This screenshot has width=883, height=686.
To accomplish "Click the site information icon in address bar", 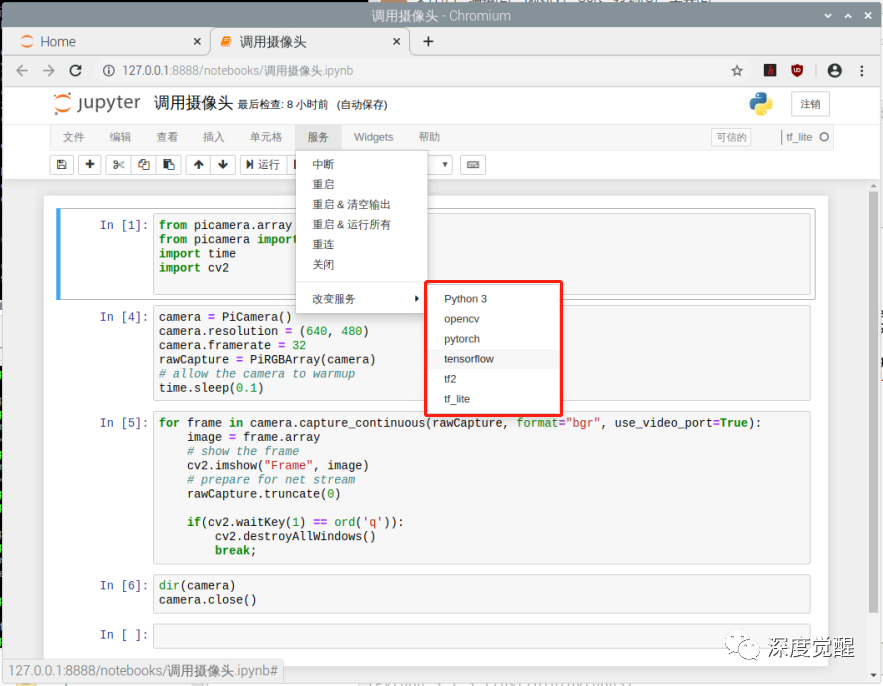I will coord(109,70).
